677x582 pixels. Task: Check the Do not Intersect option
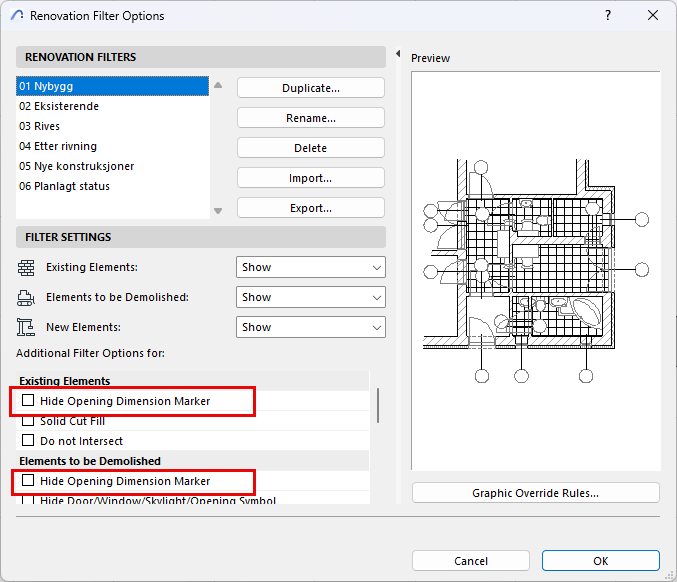point(28,441)
